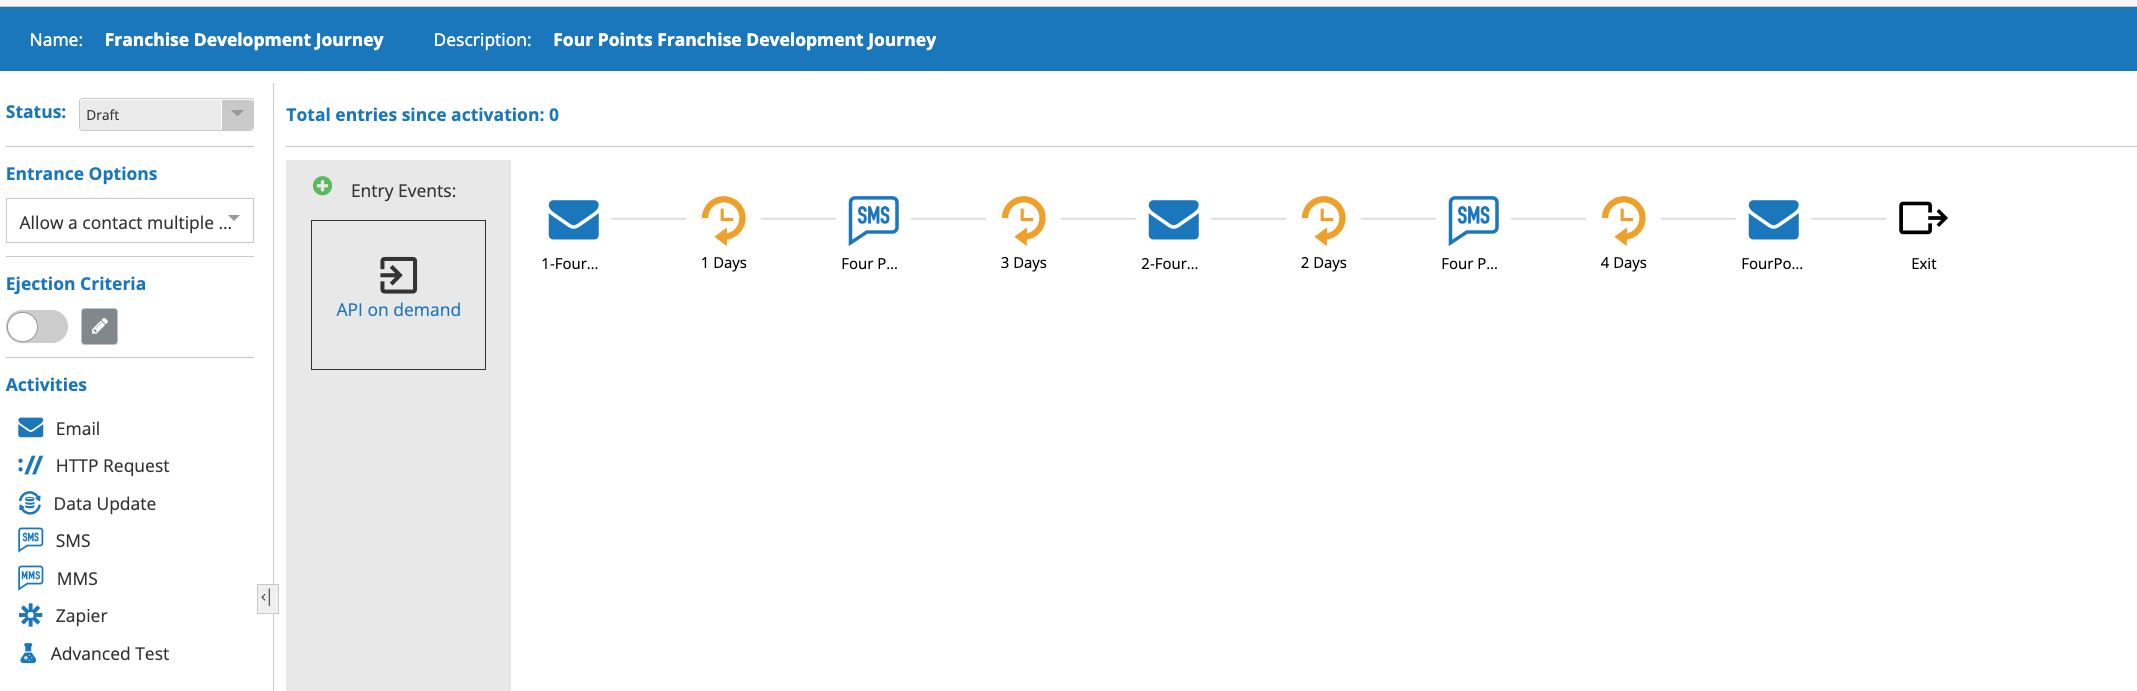Image resolution: width=2137 pixels, height=691 pixels.
Task: Open the first Four P... SMS step
Action: [x=873, y=220]
